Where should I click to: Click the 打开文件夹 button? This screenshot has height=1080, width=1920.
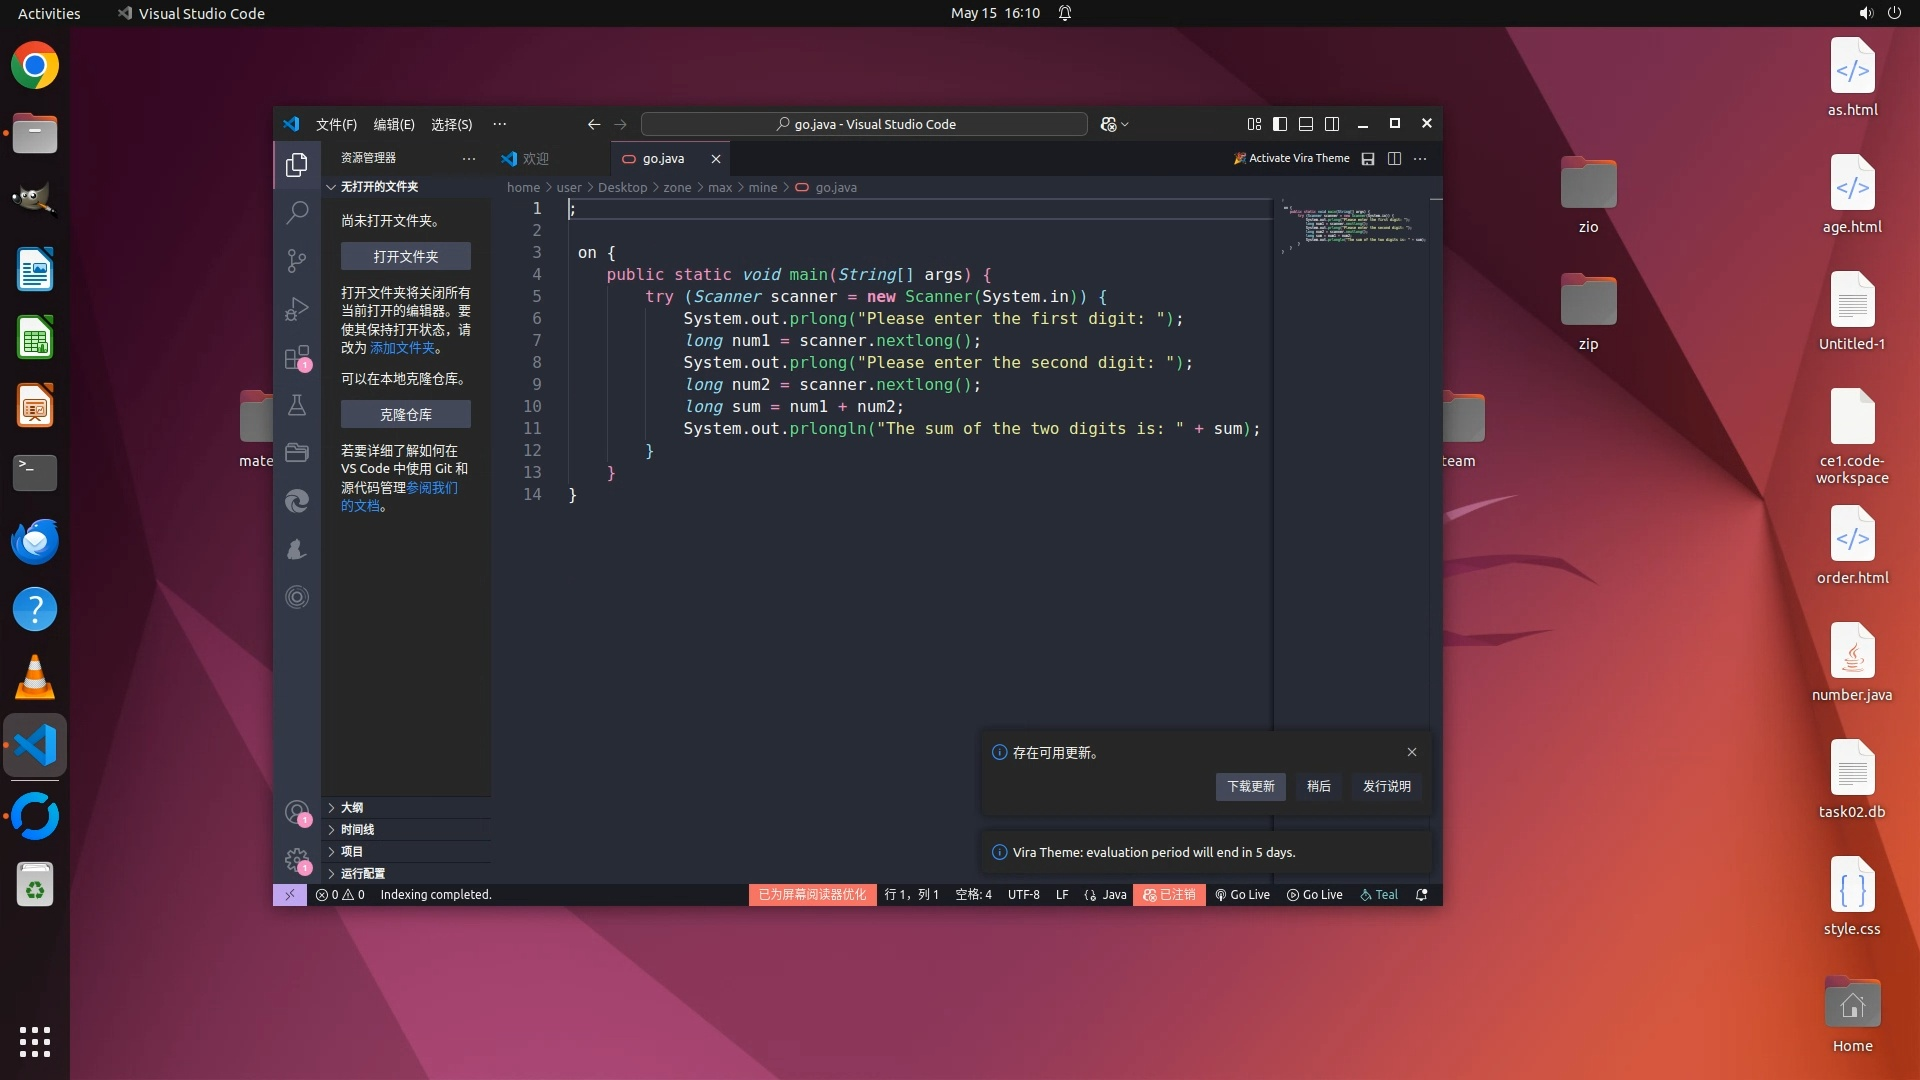pyautogui.click(x=405, y=256)
